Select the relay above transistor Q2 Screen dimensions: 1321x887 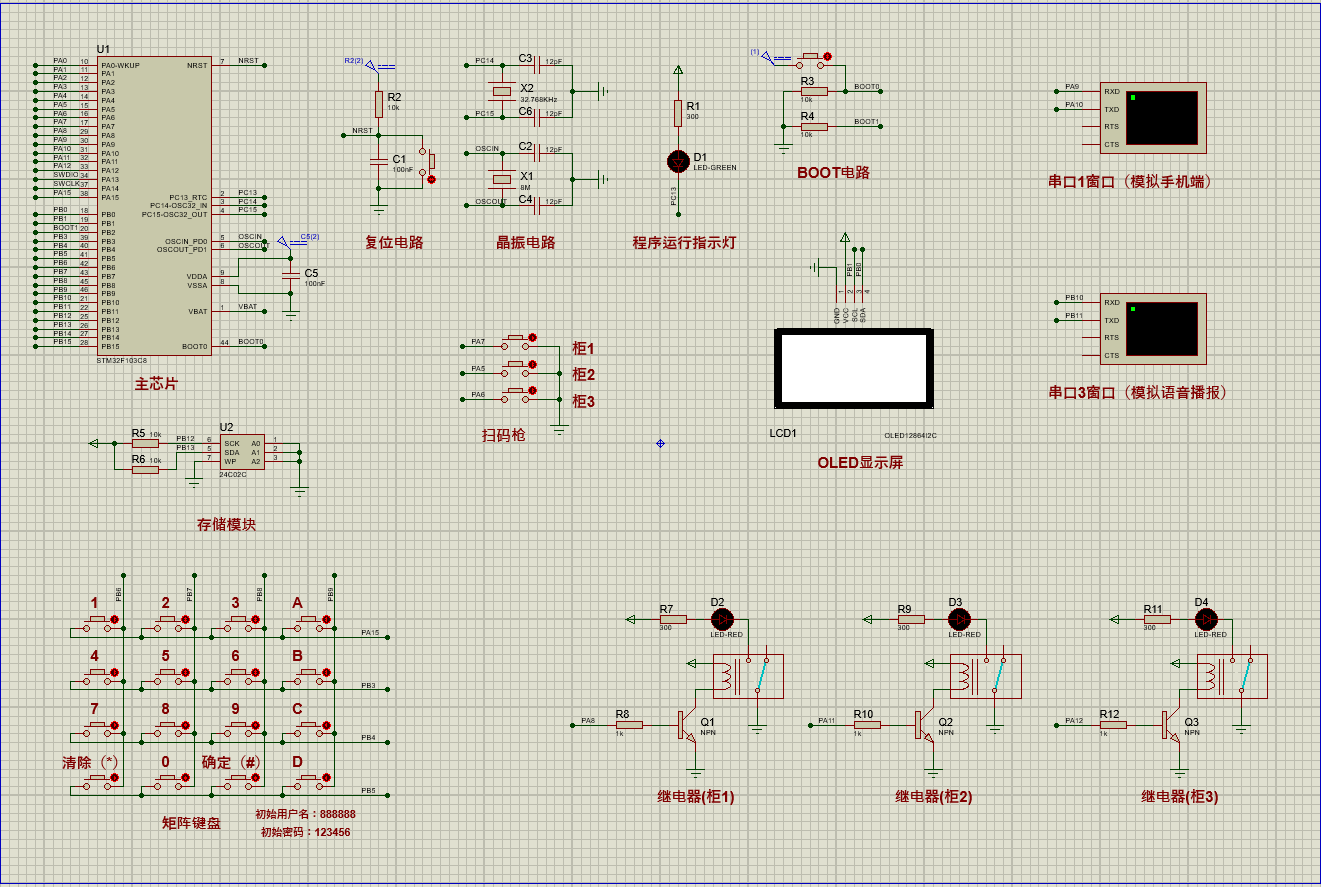point(985,677)
